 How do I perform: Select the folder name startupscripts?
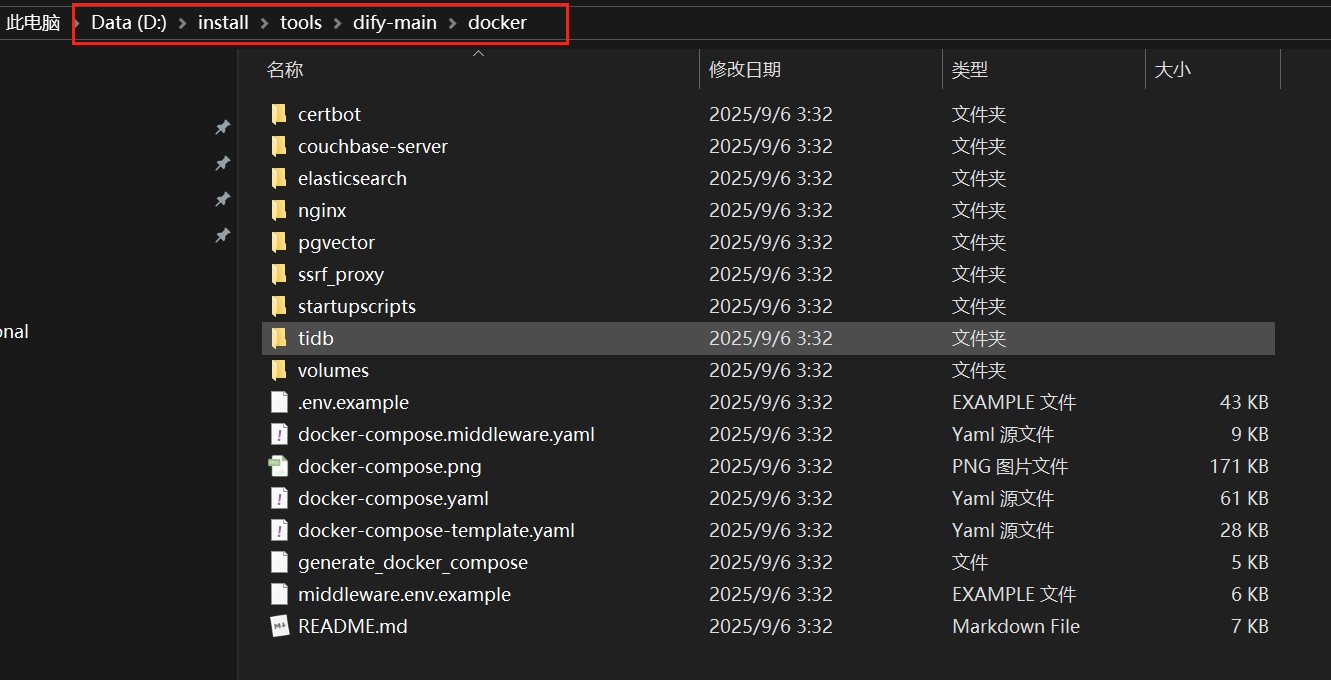pyautogui.click(x=357, y=306)
